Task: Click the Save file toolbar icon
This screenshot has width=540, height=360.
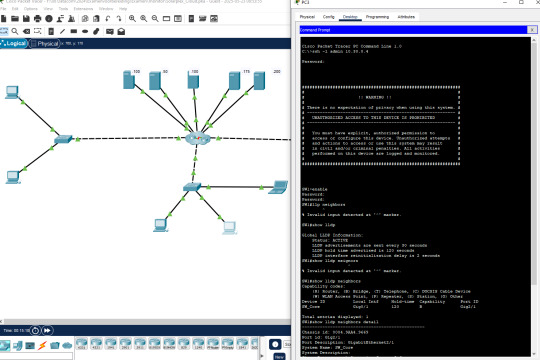Action: [26, 19]
